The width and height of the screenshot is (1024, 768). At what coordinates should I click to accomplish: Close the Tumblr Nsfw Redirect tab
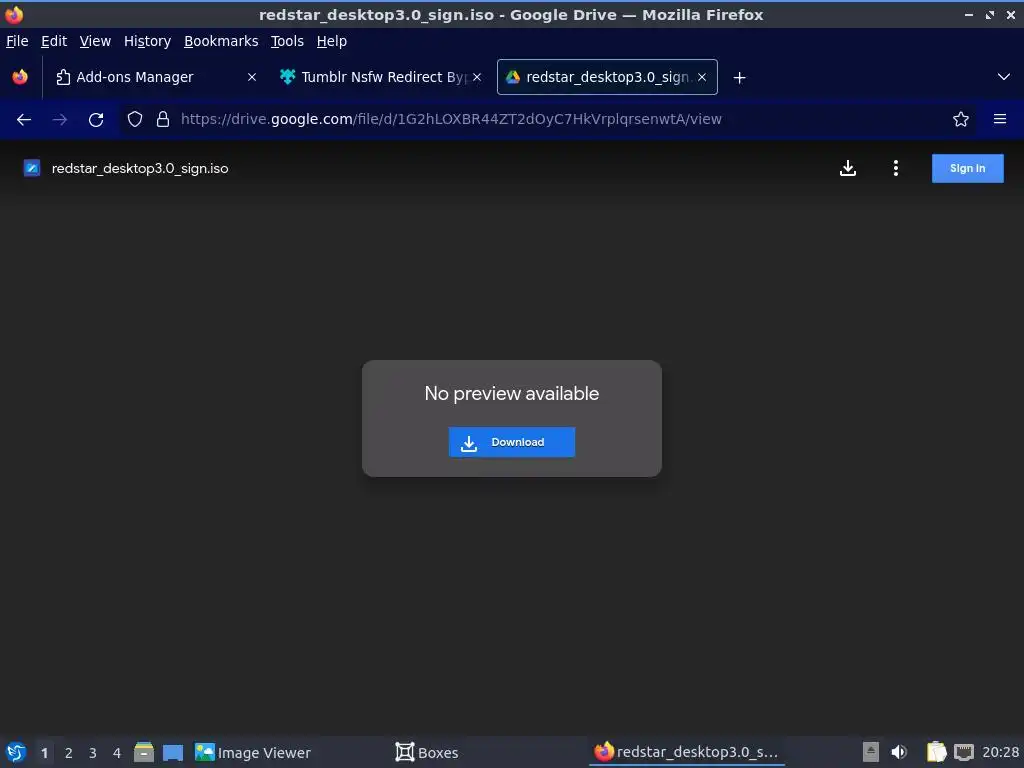coord(477,77)
